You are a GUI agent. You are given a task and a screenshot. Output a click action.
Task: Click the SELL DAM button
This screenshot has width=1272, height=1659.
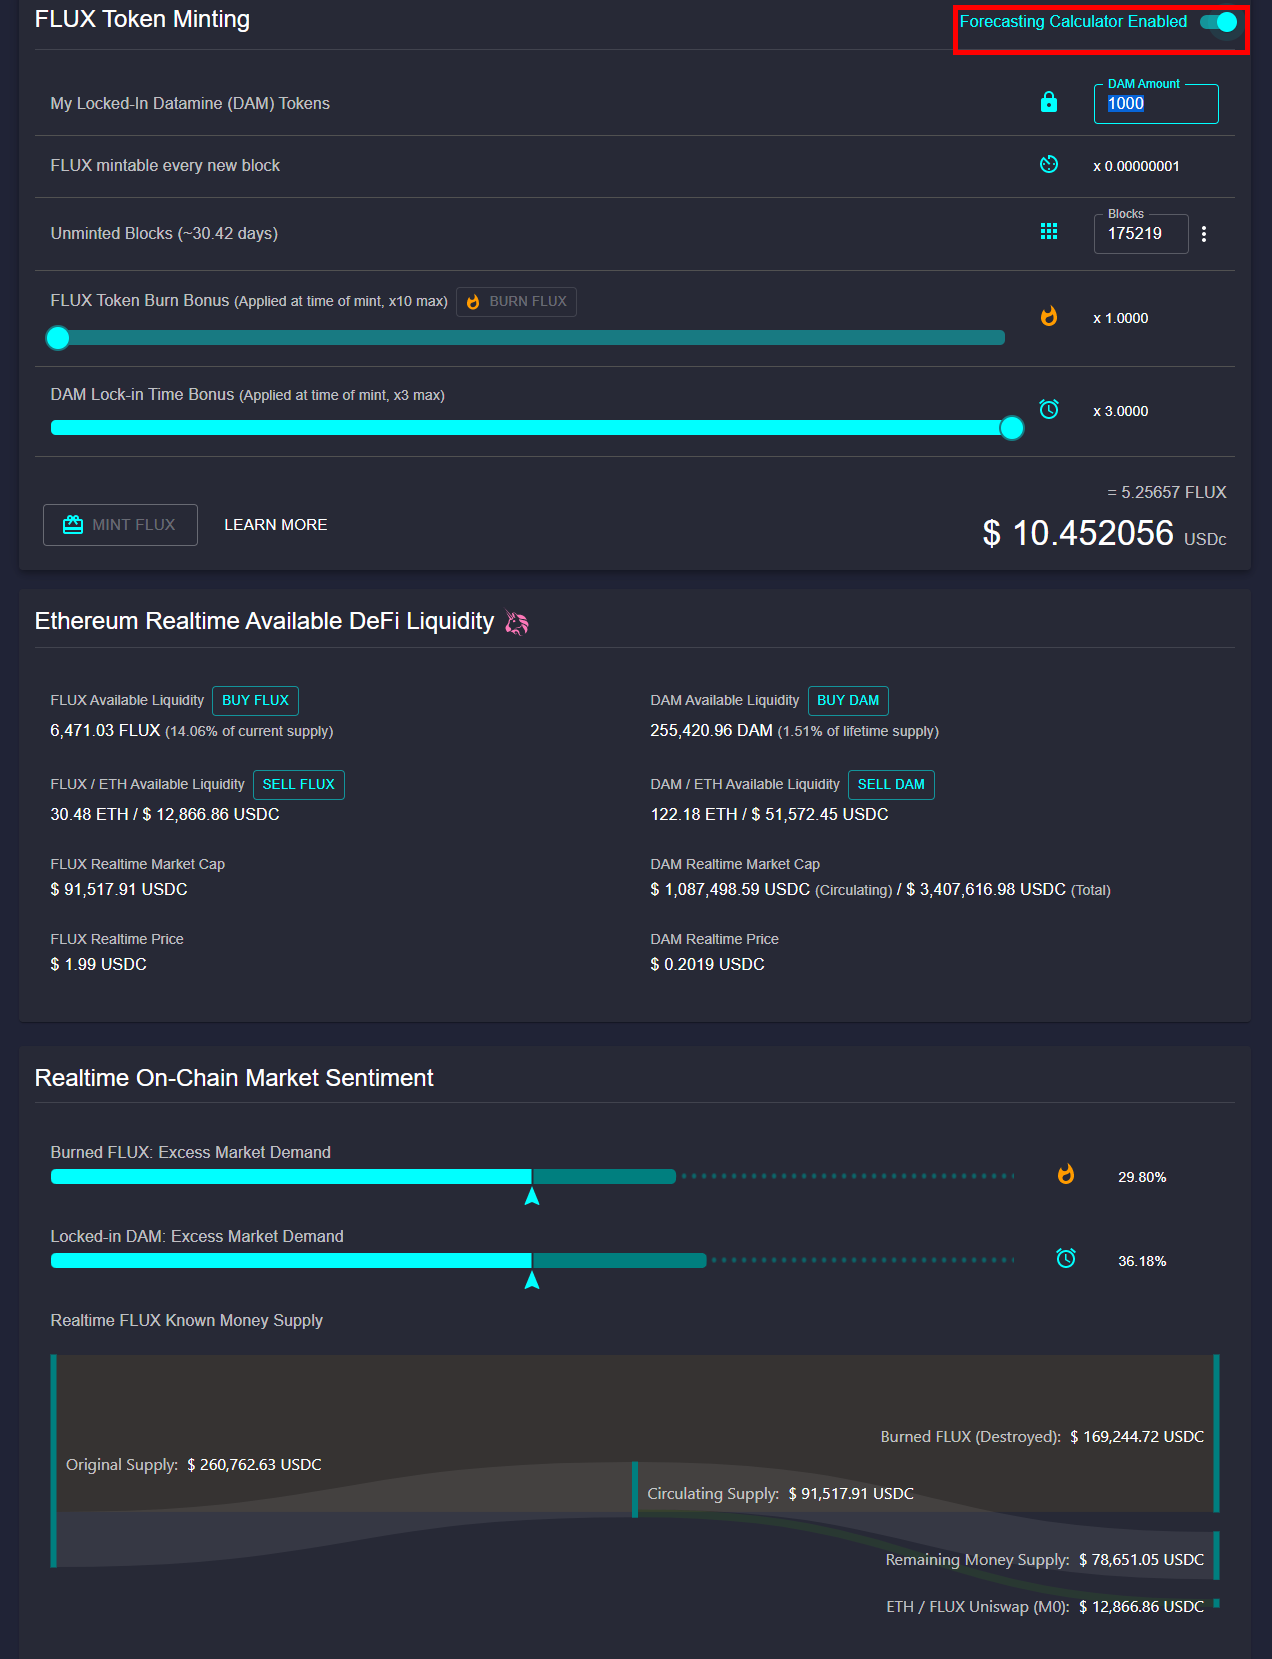click(x=891, y=785)
